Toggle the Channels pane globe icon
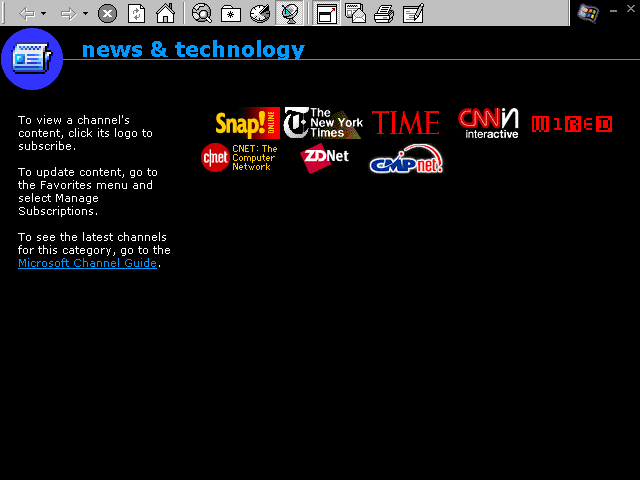Viewport: 640px width, 480px height. click(289, 13)
